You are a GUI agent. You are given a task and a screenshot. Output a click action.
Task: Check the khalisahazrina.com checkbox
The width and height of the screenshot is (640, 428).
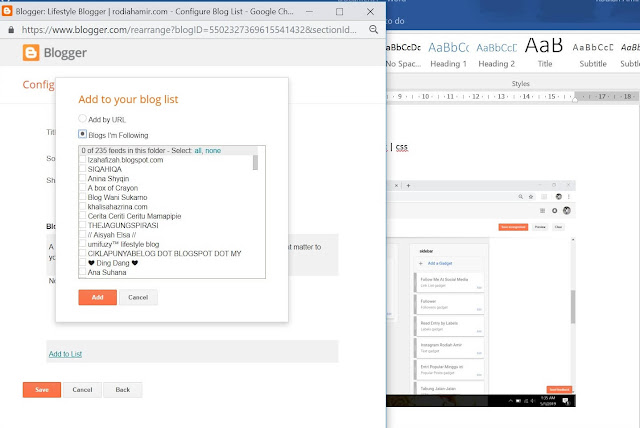(82, 206)
